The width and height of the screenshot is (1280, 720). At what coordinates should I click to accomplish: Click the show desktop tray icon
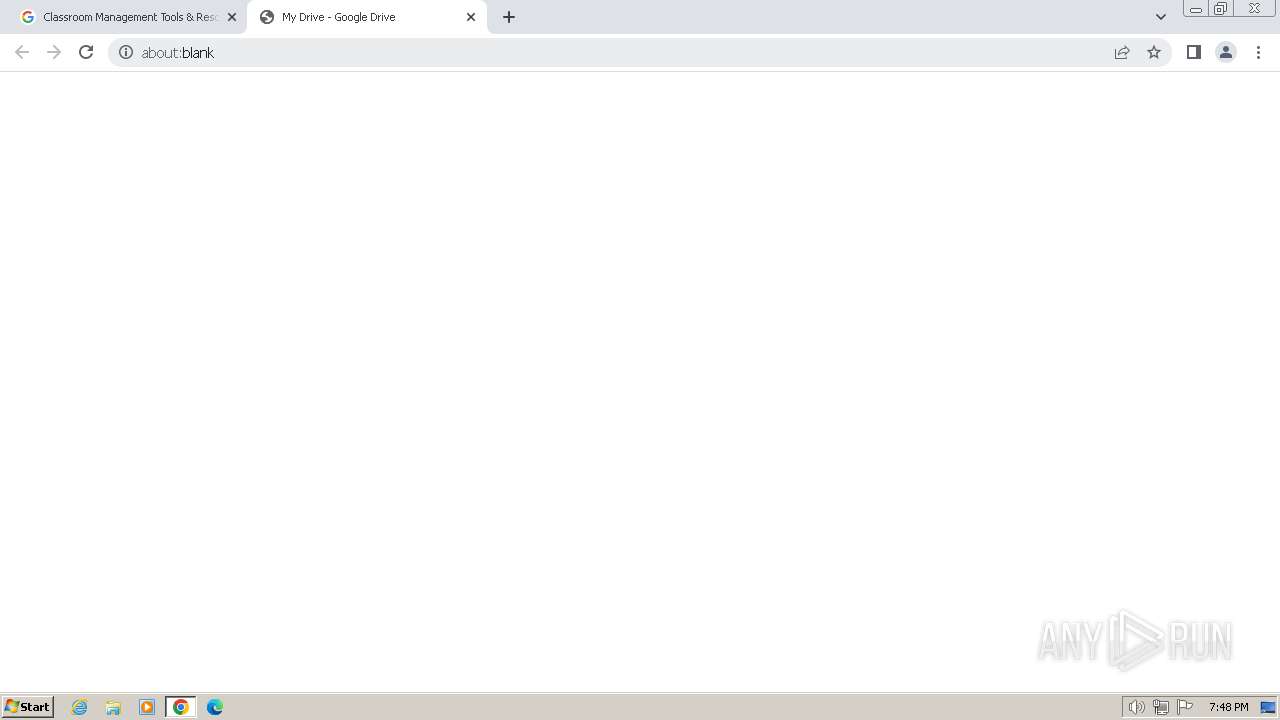1268,707
